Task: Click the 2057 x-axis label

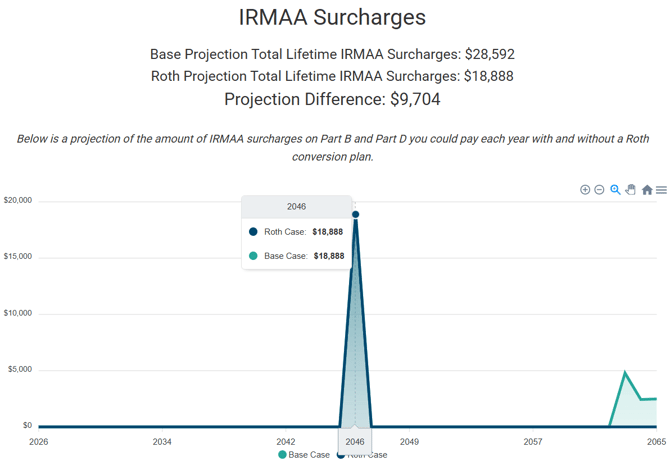Action: click(533, 442)
